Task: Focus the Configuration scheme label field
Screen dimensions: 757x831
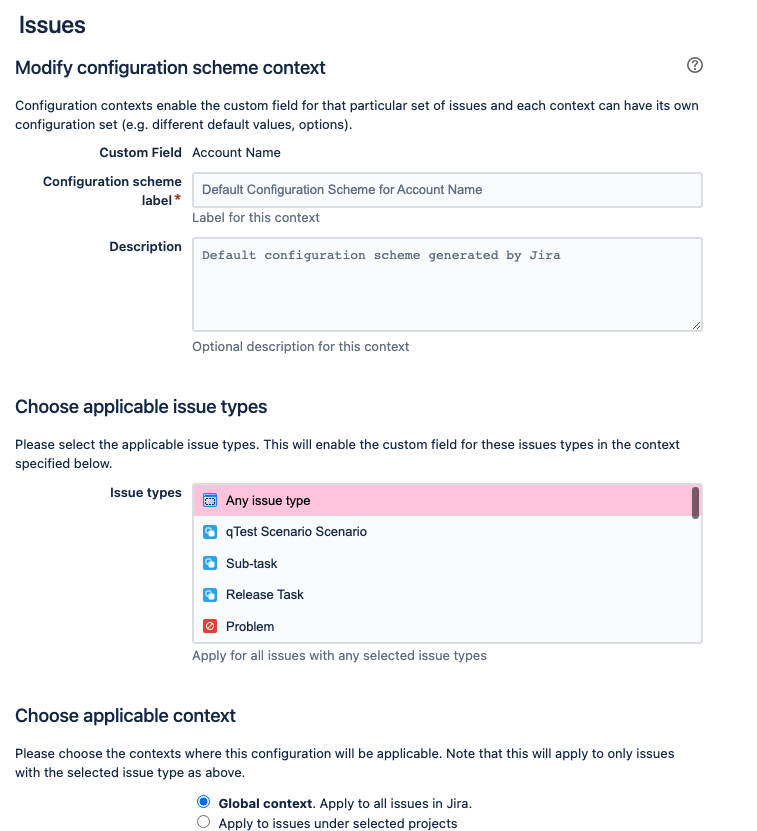Action: pyautogui.click(x=447, y=190)
